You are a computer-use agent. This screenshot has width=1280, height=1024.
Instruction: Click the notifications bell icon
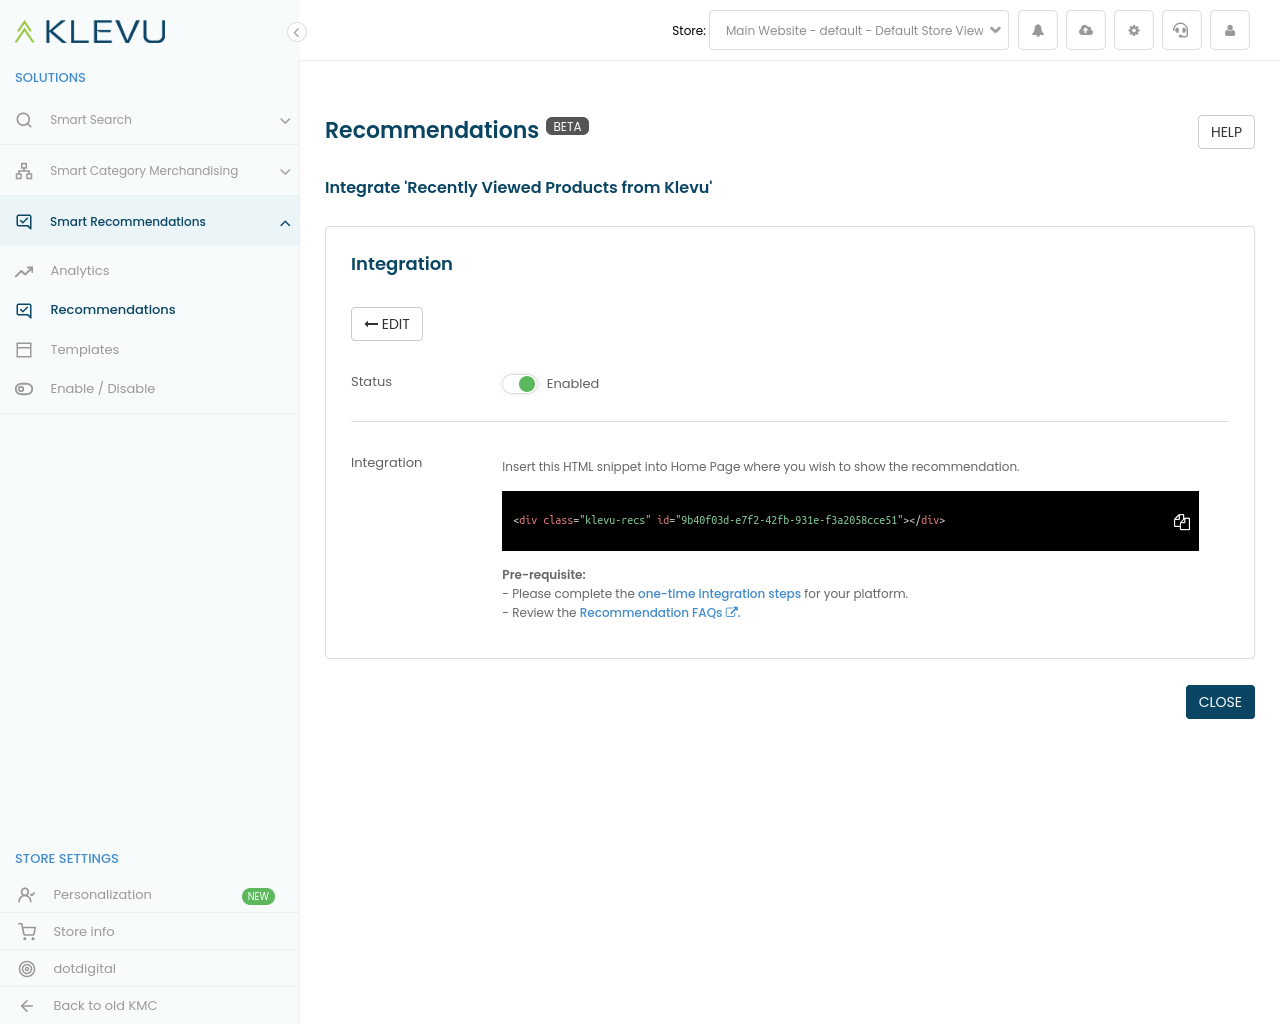pyautogui.click(x=1038, y=31)
